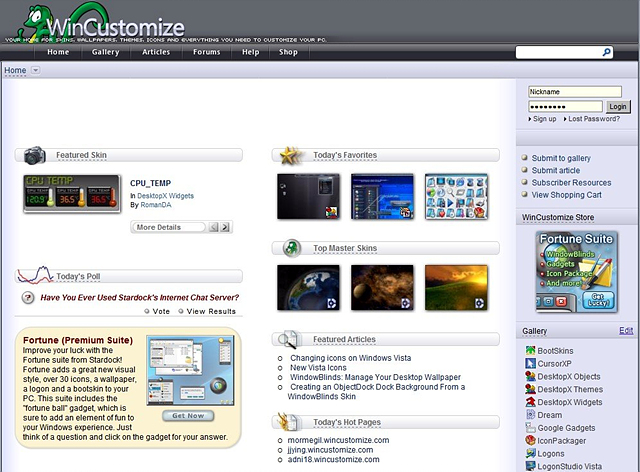
Task: Open New Vista Icons article
Action: (318, 367)
